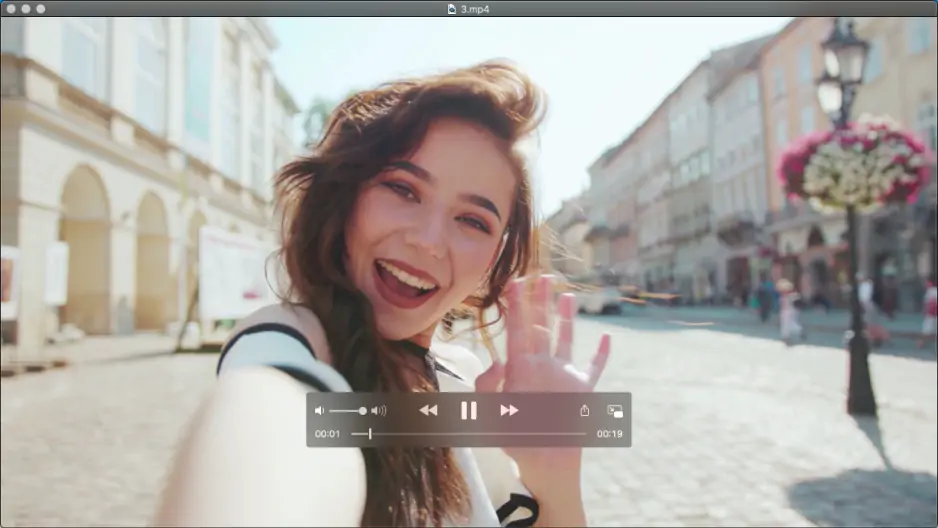Fast forward the video
Viewport: 938px width, 528px height.
pos(509,410)
